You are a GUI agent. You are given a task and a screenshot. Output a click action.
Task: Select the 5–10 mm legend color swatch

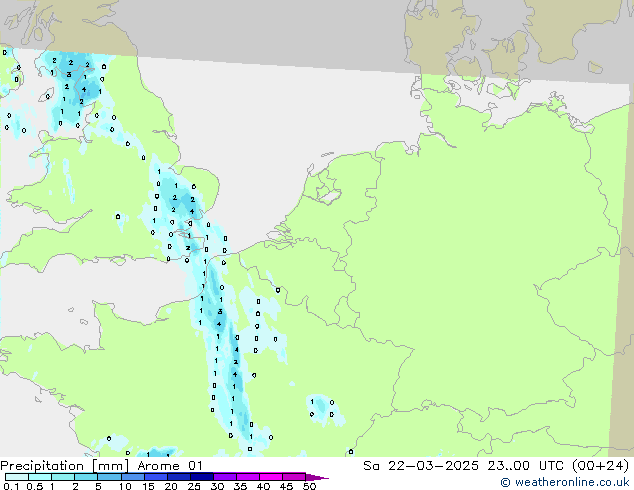[109, 477]
